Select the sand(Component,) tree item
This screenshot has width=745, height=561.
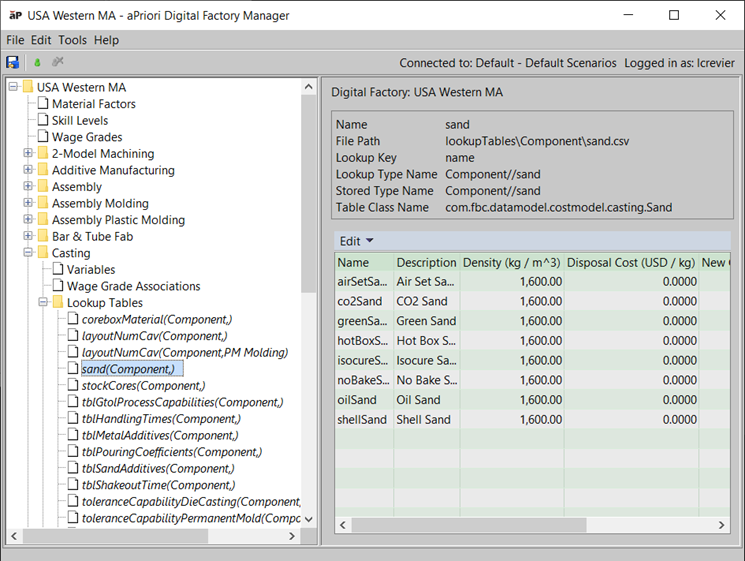point(132,369)
